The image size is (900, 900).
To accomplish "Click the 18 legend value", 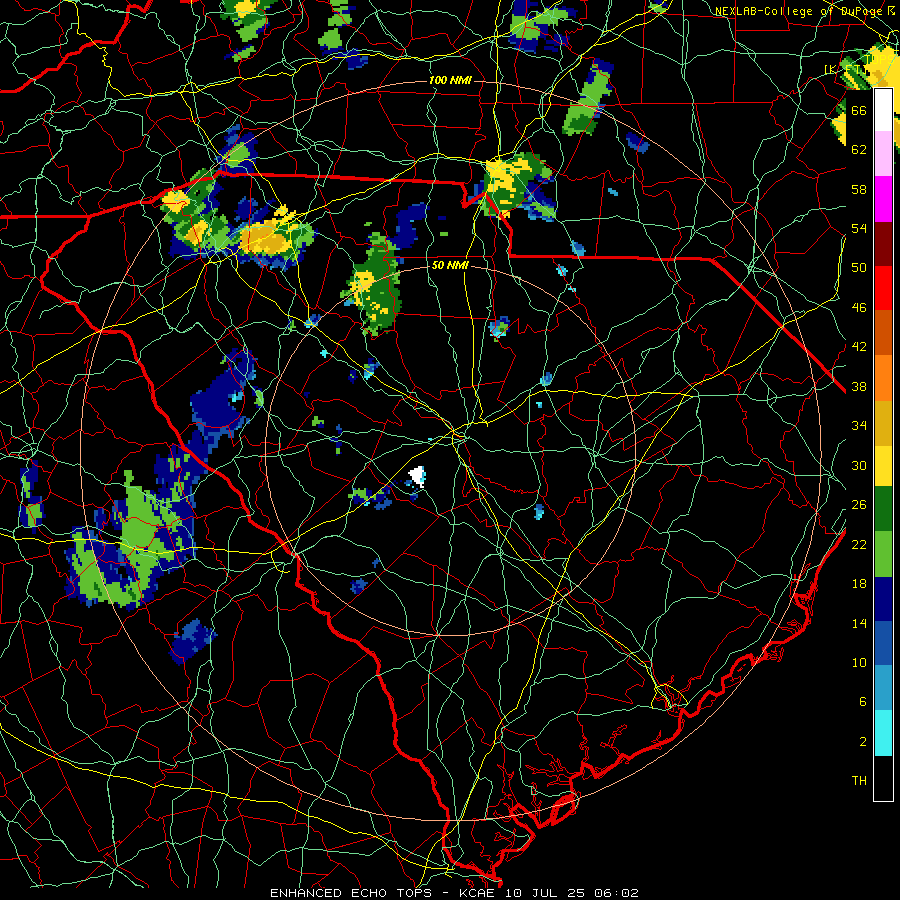I will [x=859, y=584].
